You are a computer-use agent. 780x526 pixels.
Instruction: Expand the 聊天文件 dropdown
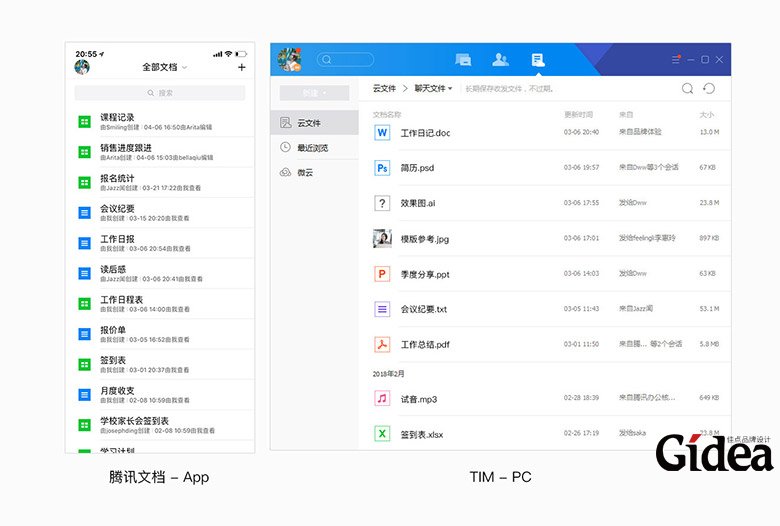point(433,88)
